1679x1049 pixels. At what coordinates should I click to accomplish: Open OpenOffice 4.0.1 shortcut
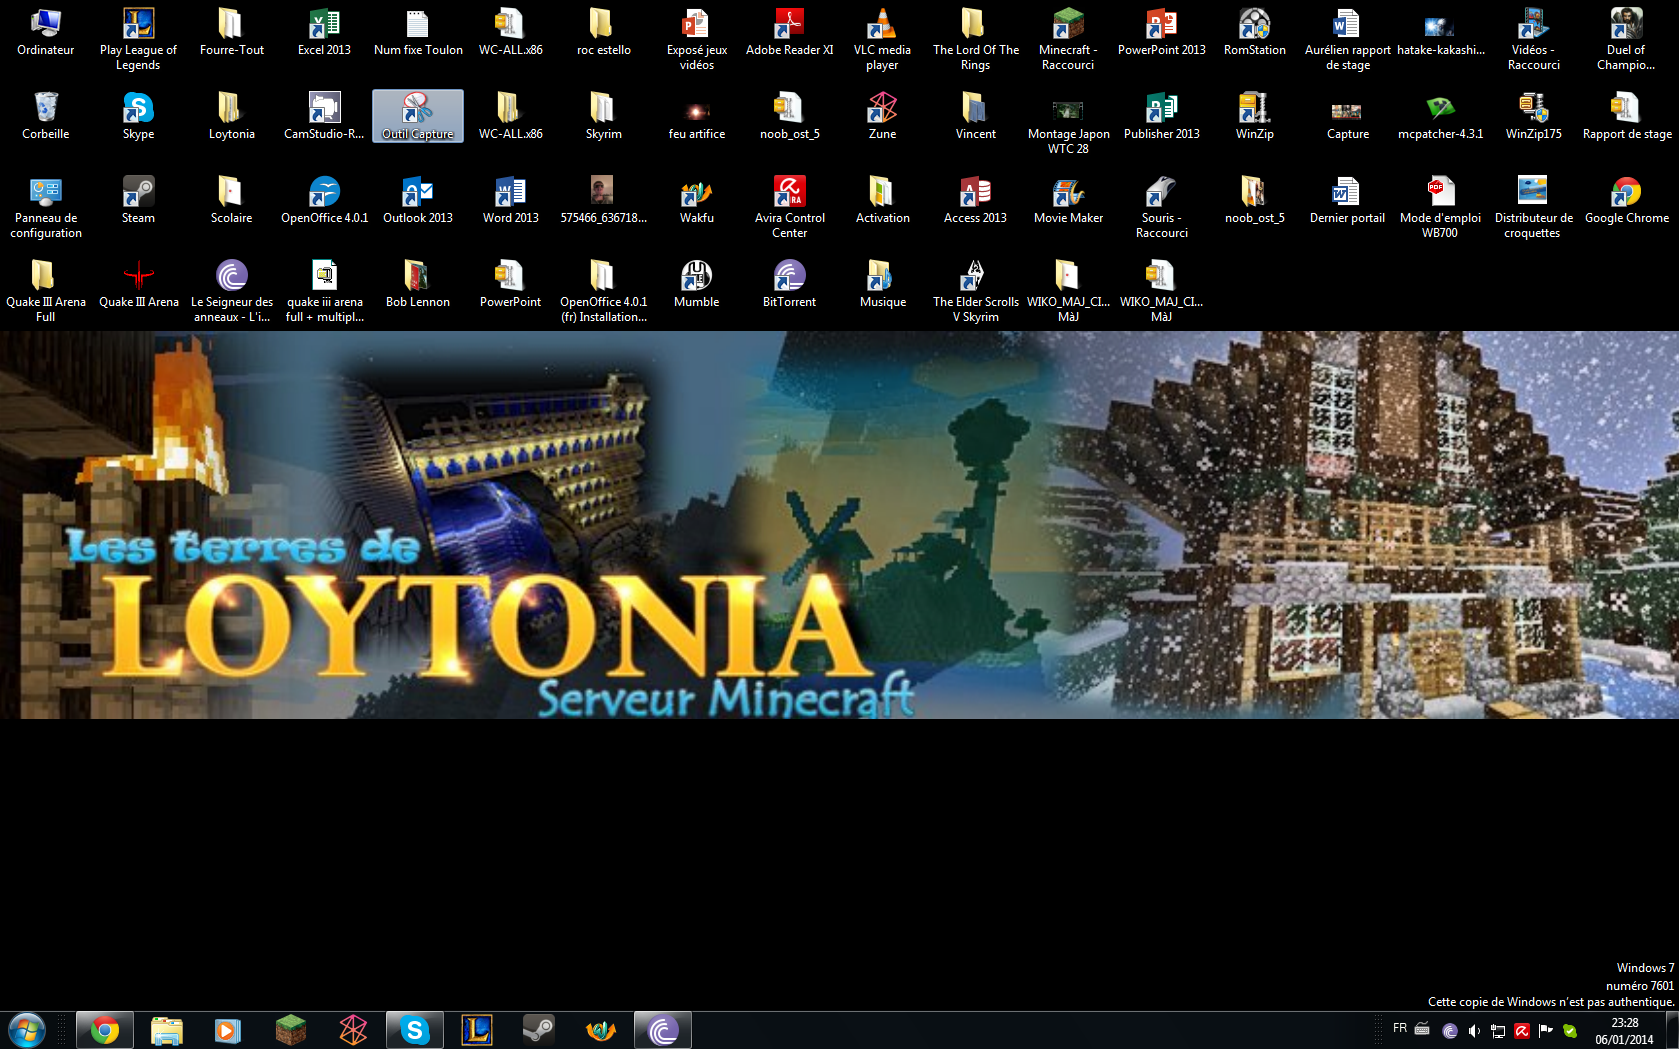(324, 200)
